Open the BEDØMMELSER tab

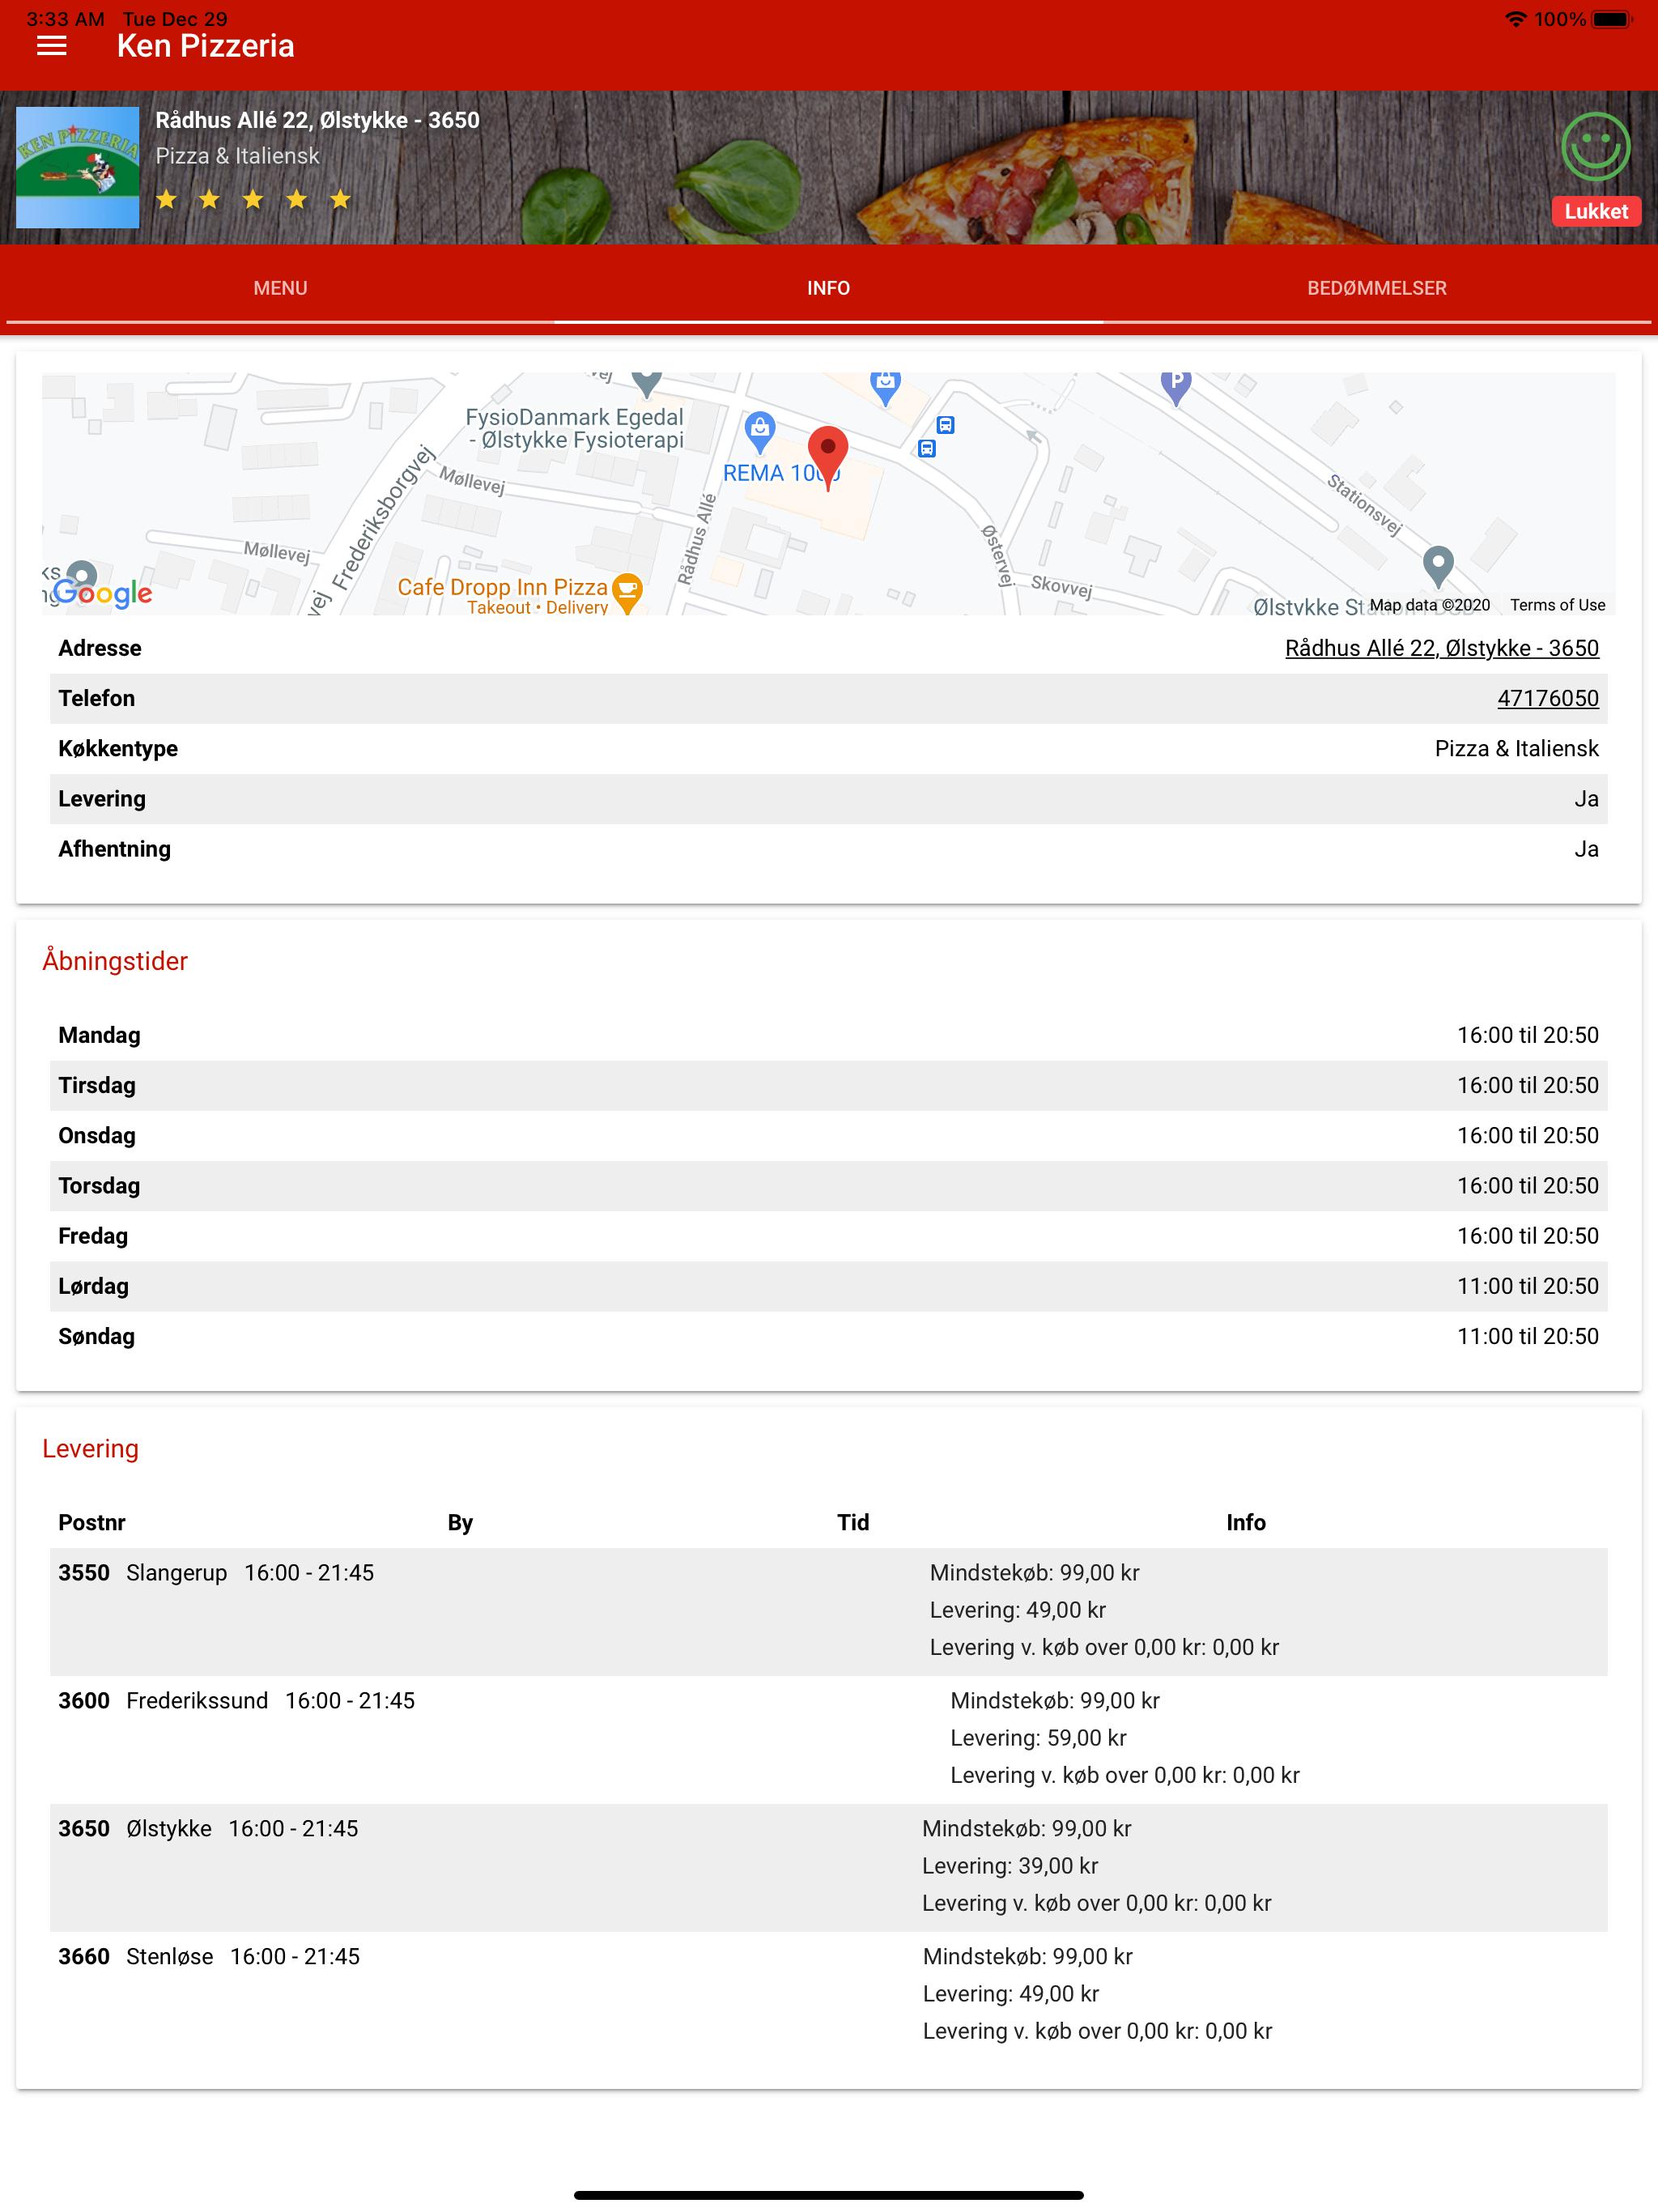click(1376, 288)
